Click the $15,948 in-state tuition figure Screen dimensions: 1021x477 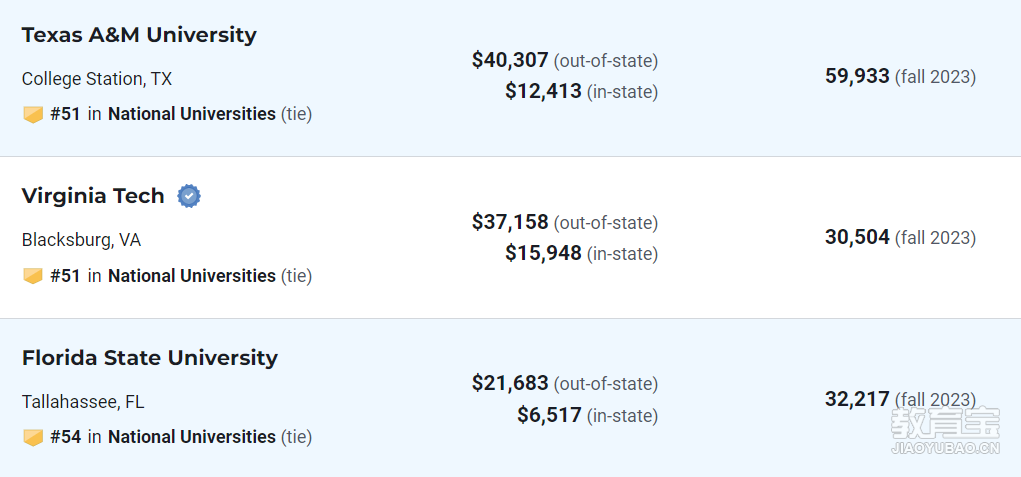click(x=543, y=252)
